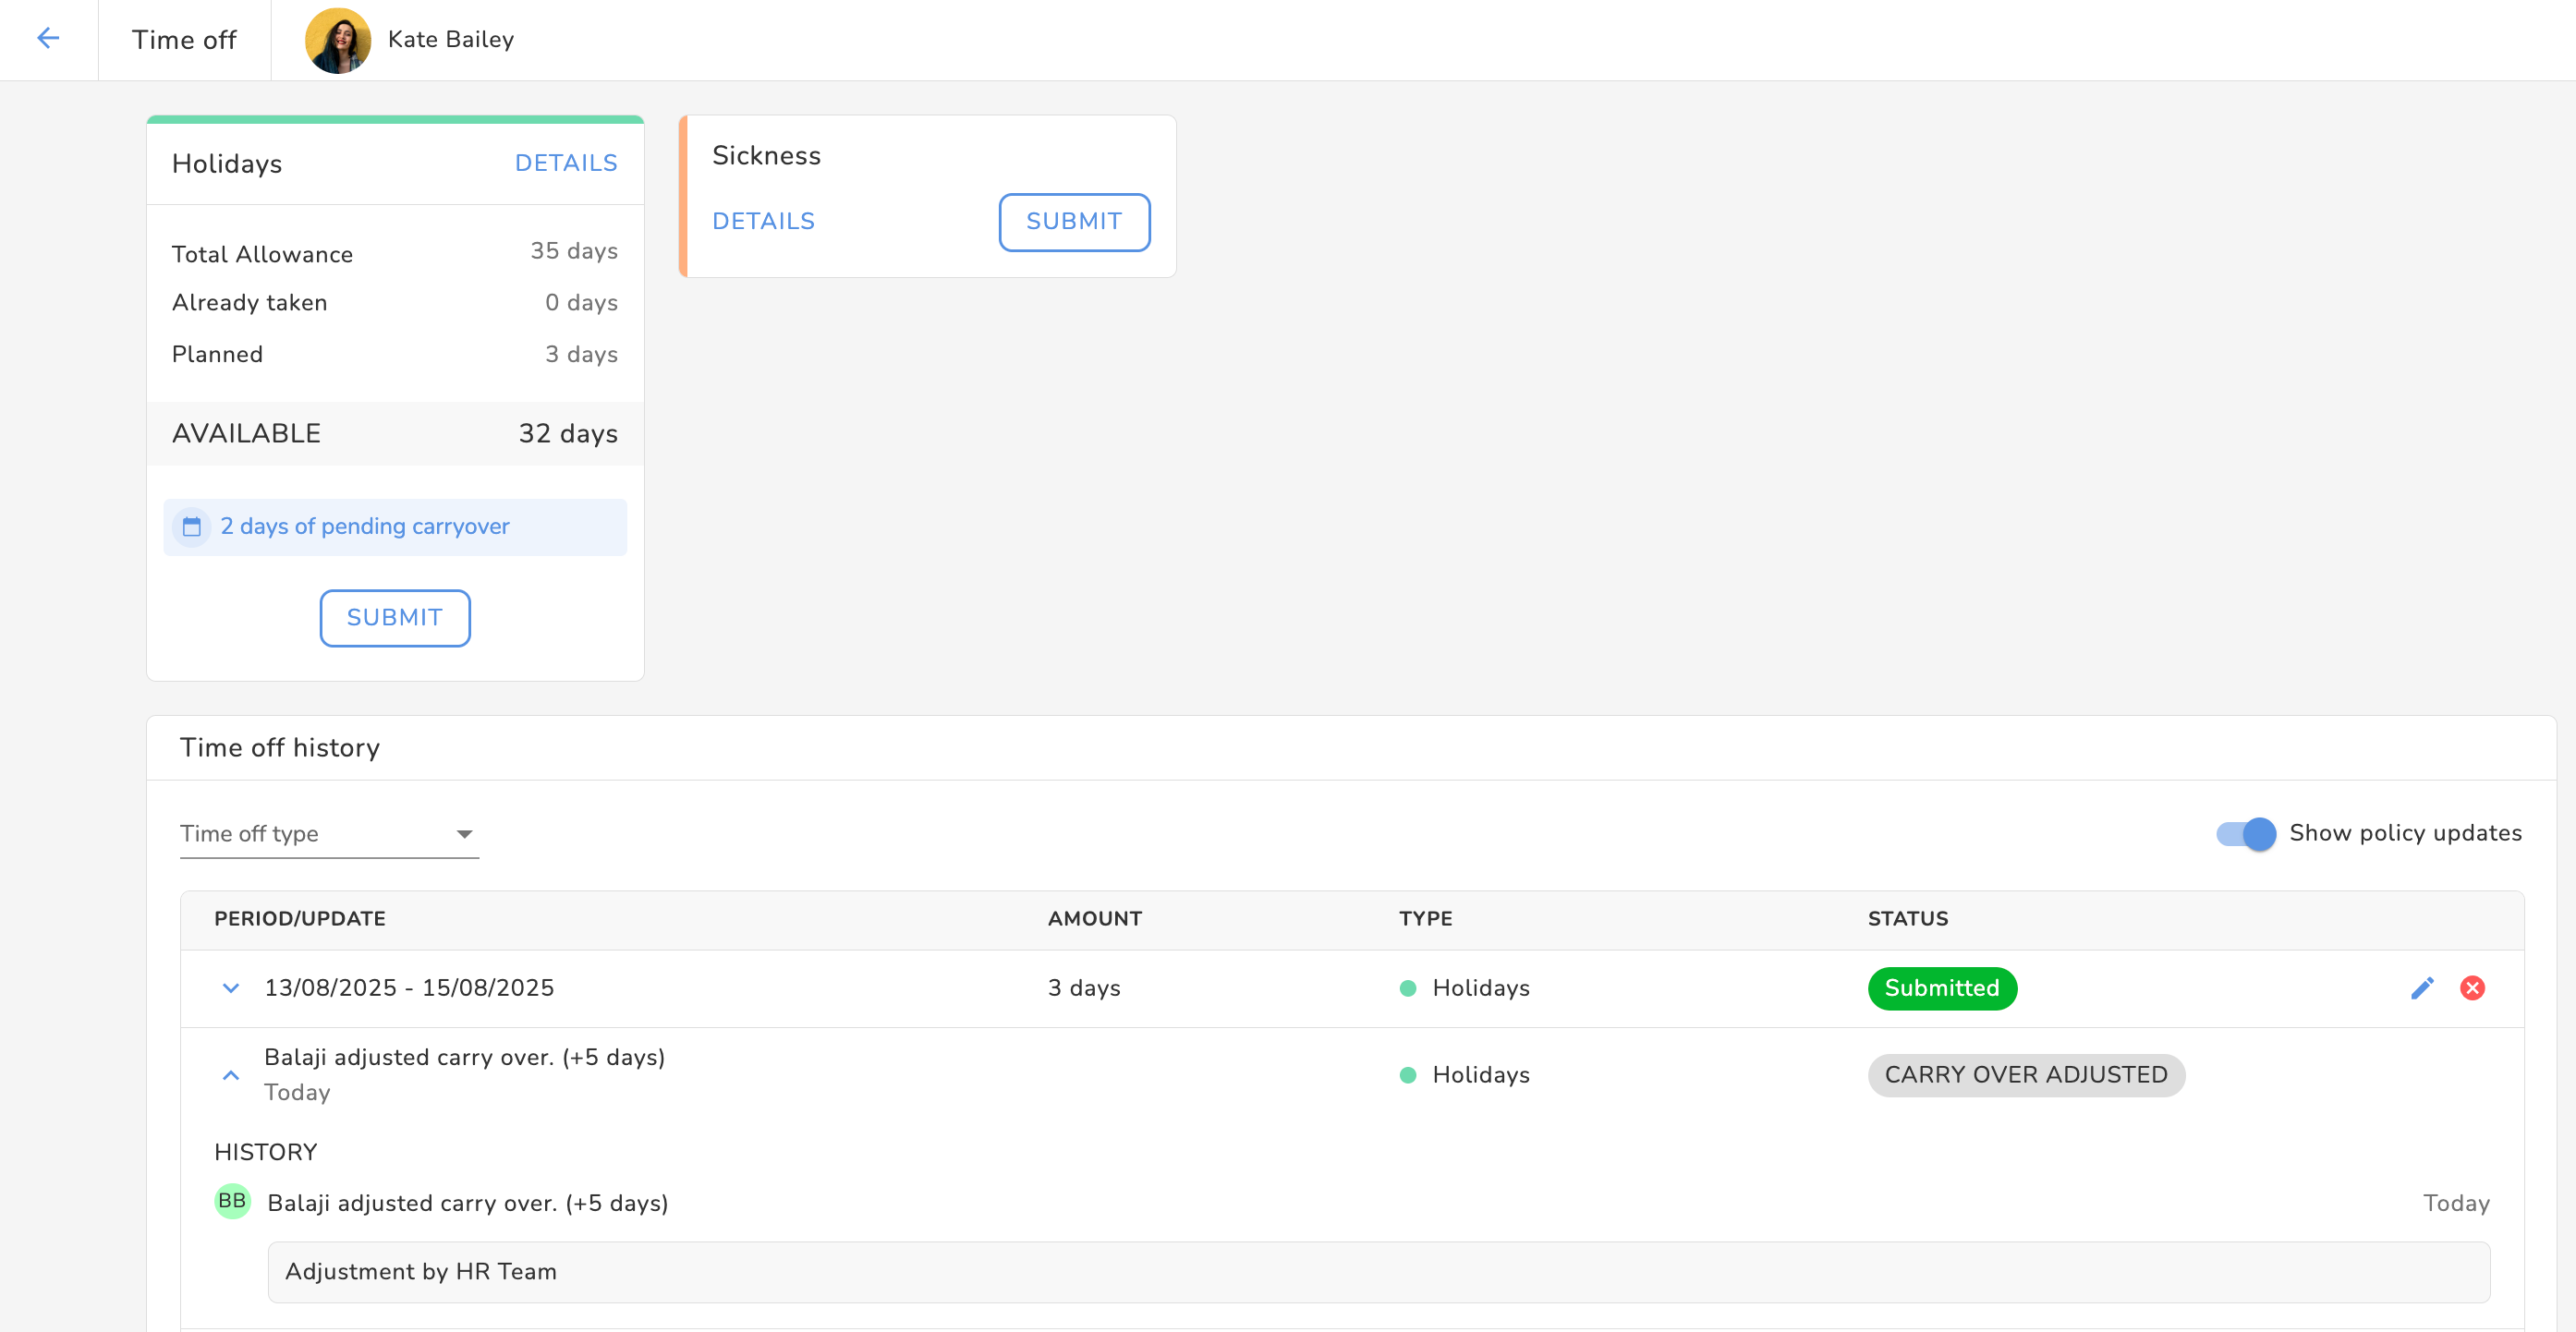
Task: Open Holidays DETAILS link
Action: pyautogui.click(x=565, y=163)
